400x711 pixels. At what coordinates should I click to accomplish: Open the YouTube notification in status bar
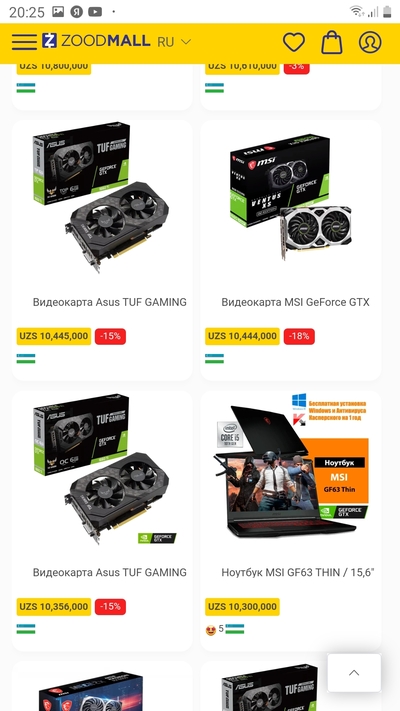click(95, 12)
